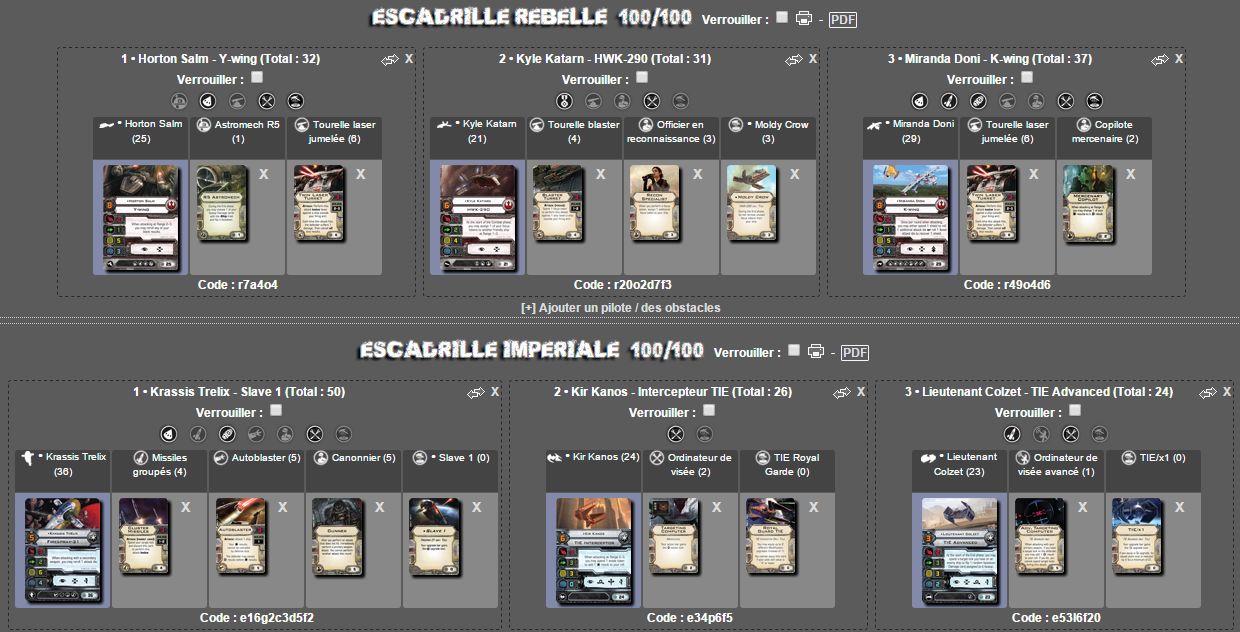Select the code r7a4o4 text
1240x632 pixels.
click(x=238, y=285)
